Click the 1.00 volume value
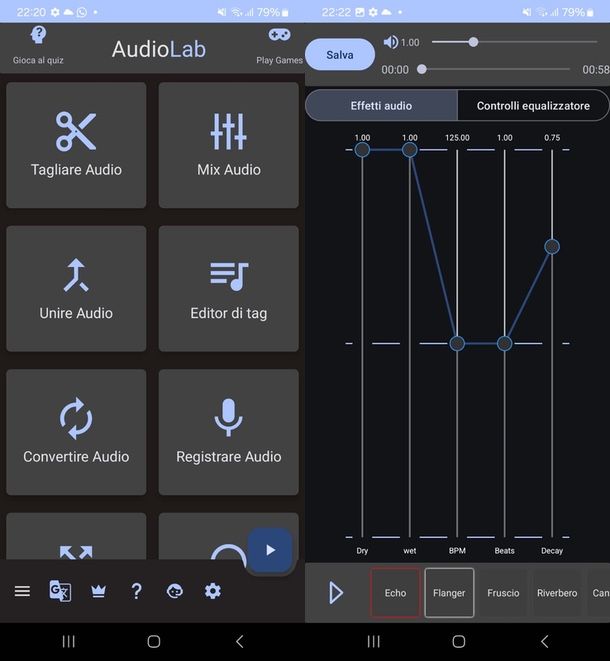This screenshot has height=661, width=610. 410,43
